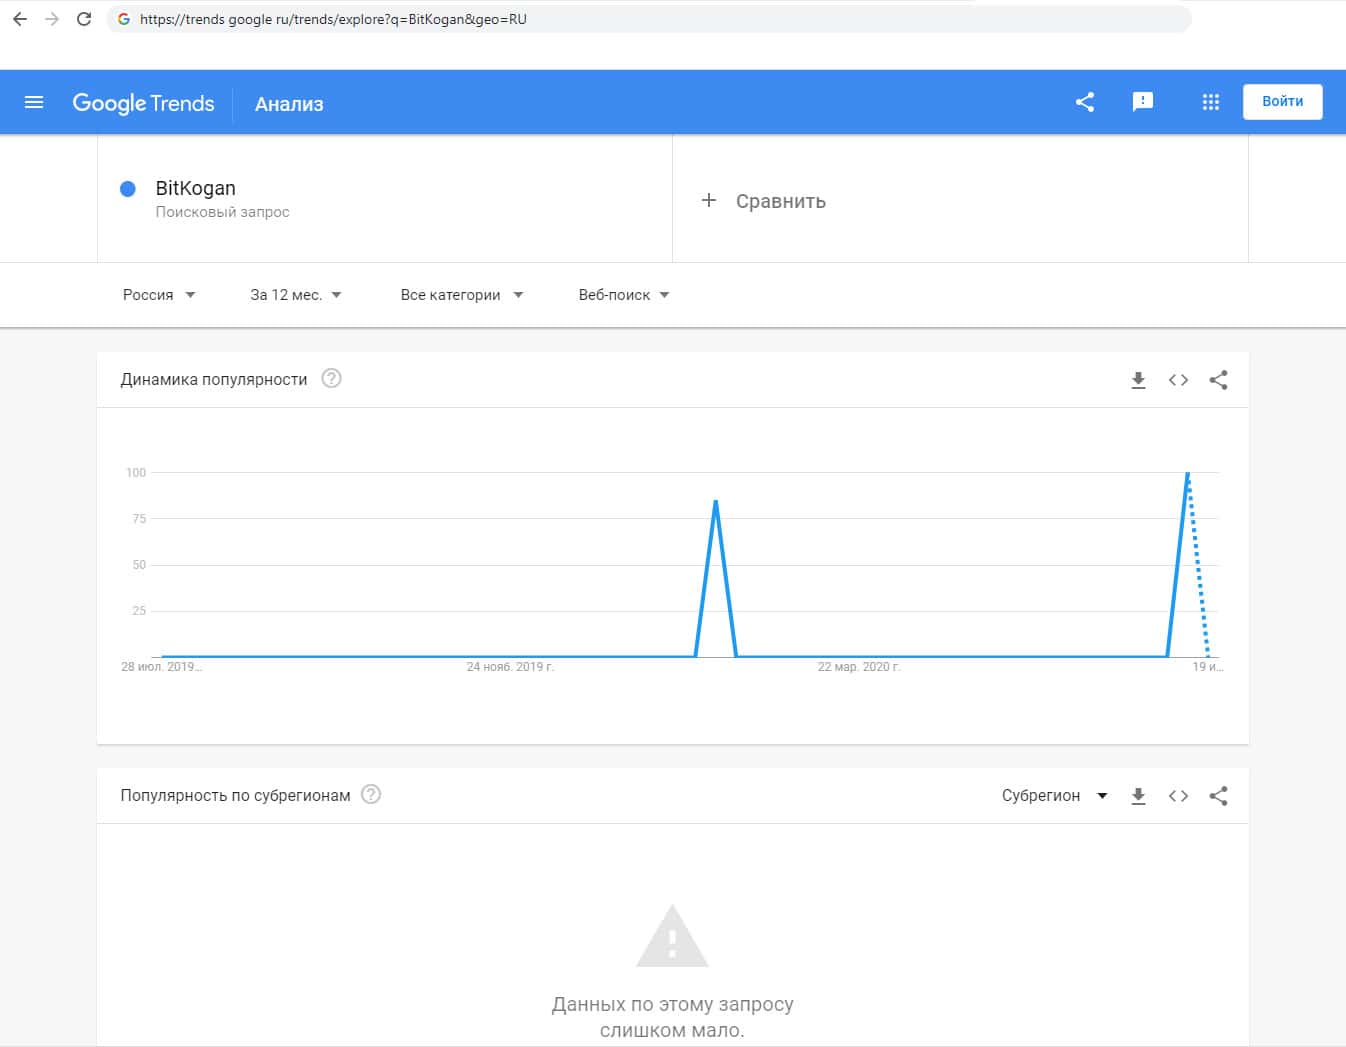Click the 100-value peak at chart end
This screenshot has width=1346, height=1047.
click(x=1188, y=473)
